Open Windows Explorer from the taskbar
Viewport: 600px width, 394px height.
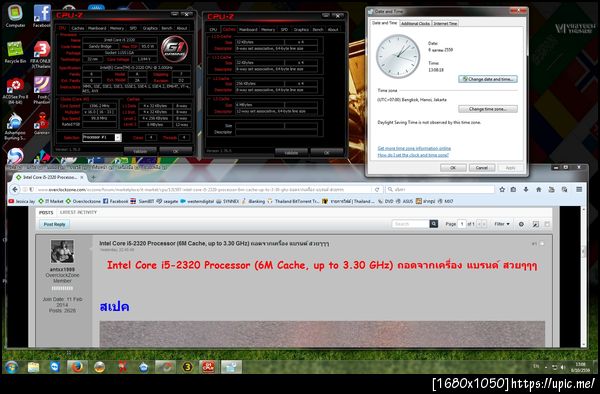coord(33,367)
